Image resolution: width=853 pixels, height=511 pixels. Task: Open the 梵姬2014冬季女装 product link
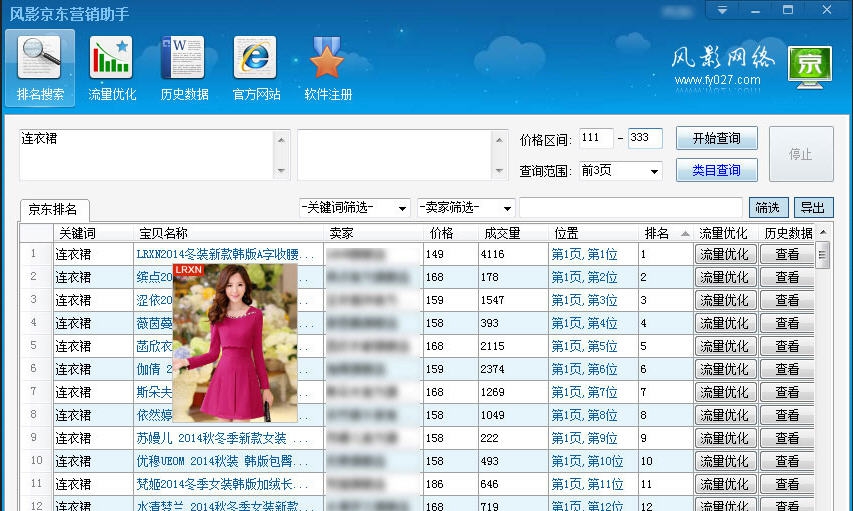pyautogui.click(x=222, y=484)
